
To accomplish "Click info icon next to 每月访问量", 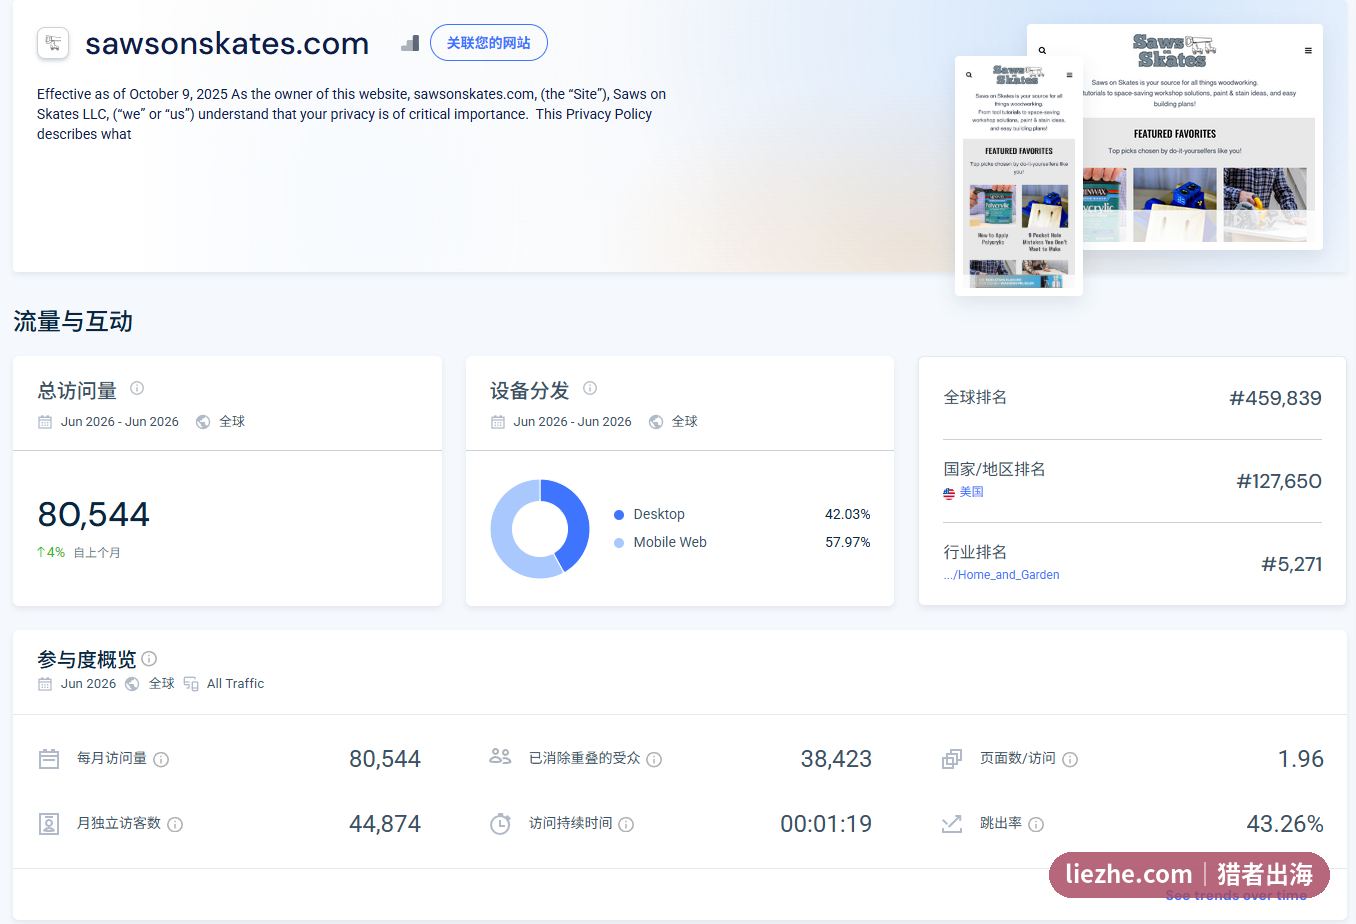I will point(161,760).
